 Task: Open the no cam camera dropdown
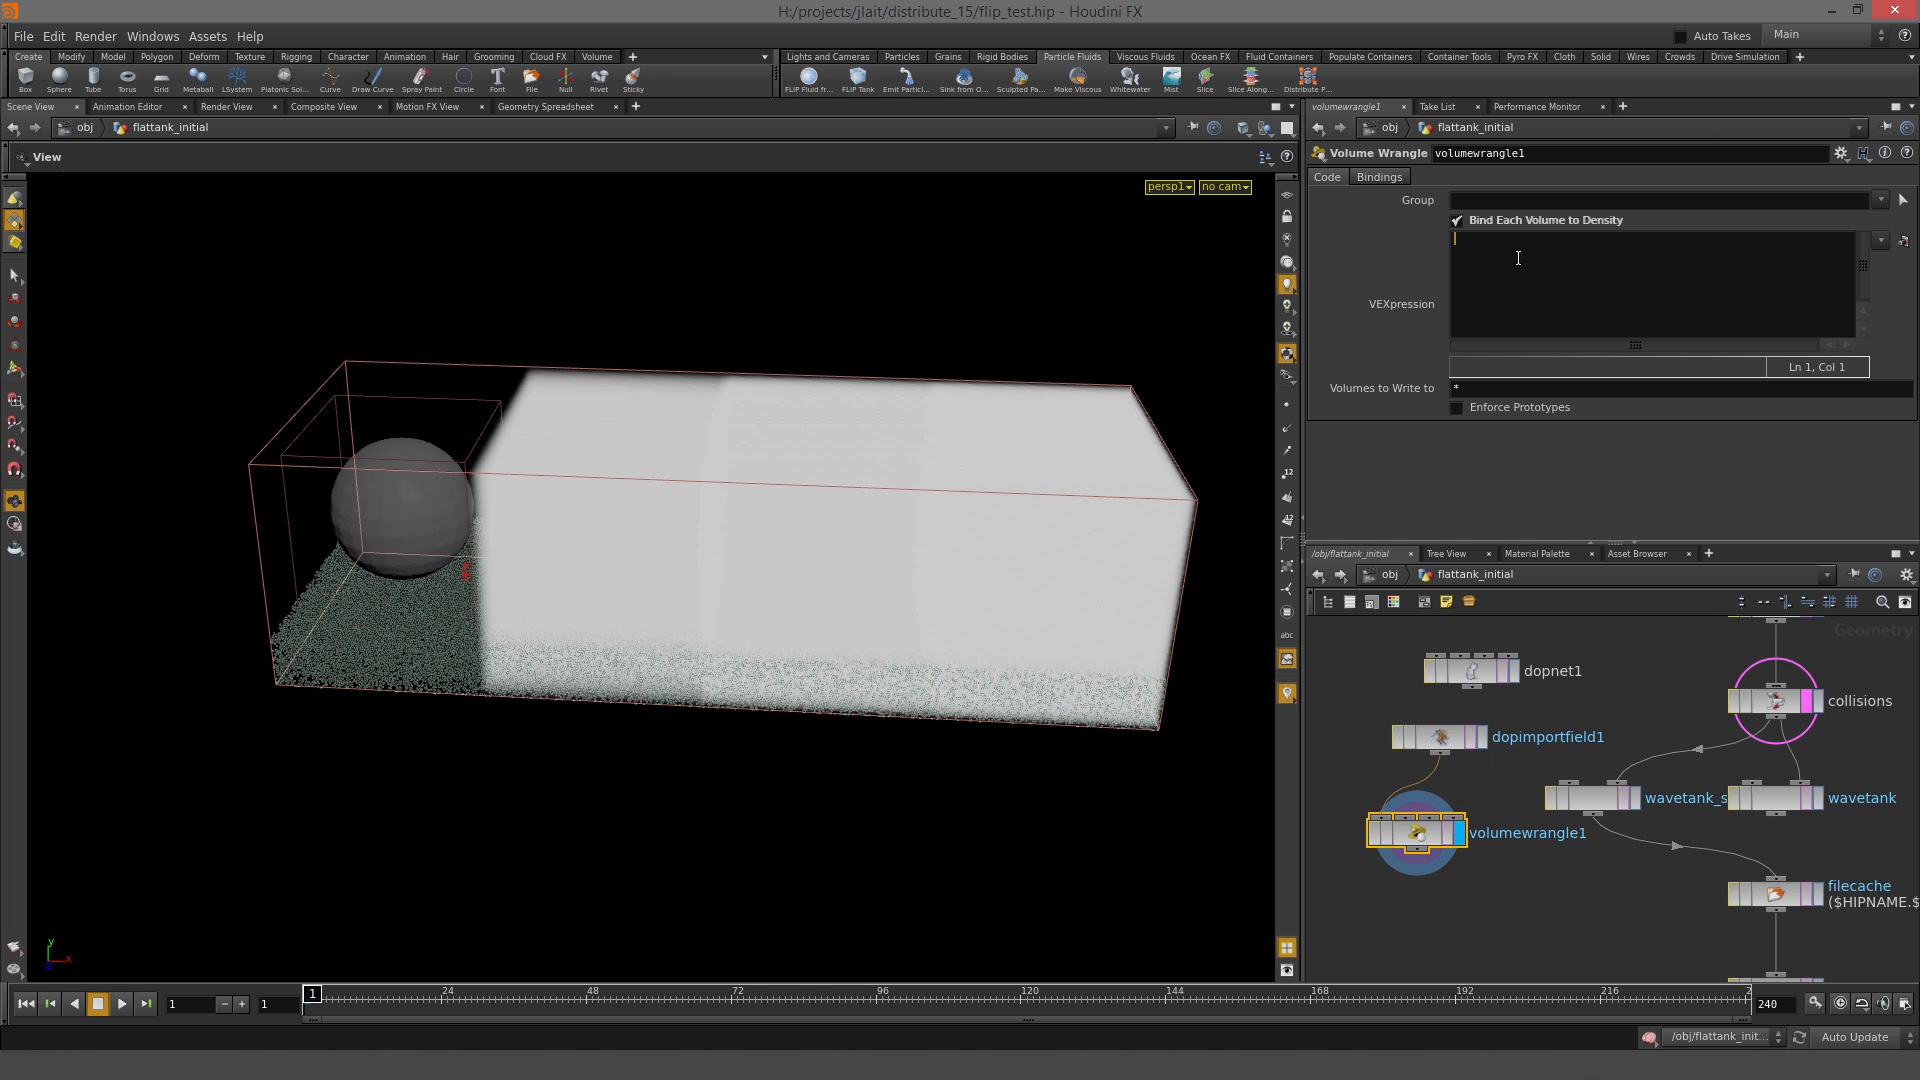(x=1224, y=187)
